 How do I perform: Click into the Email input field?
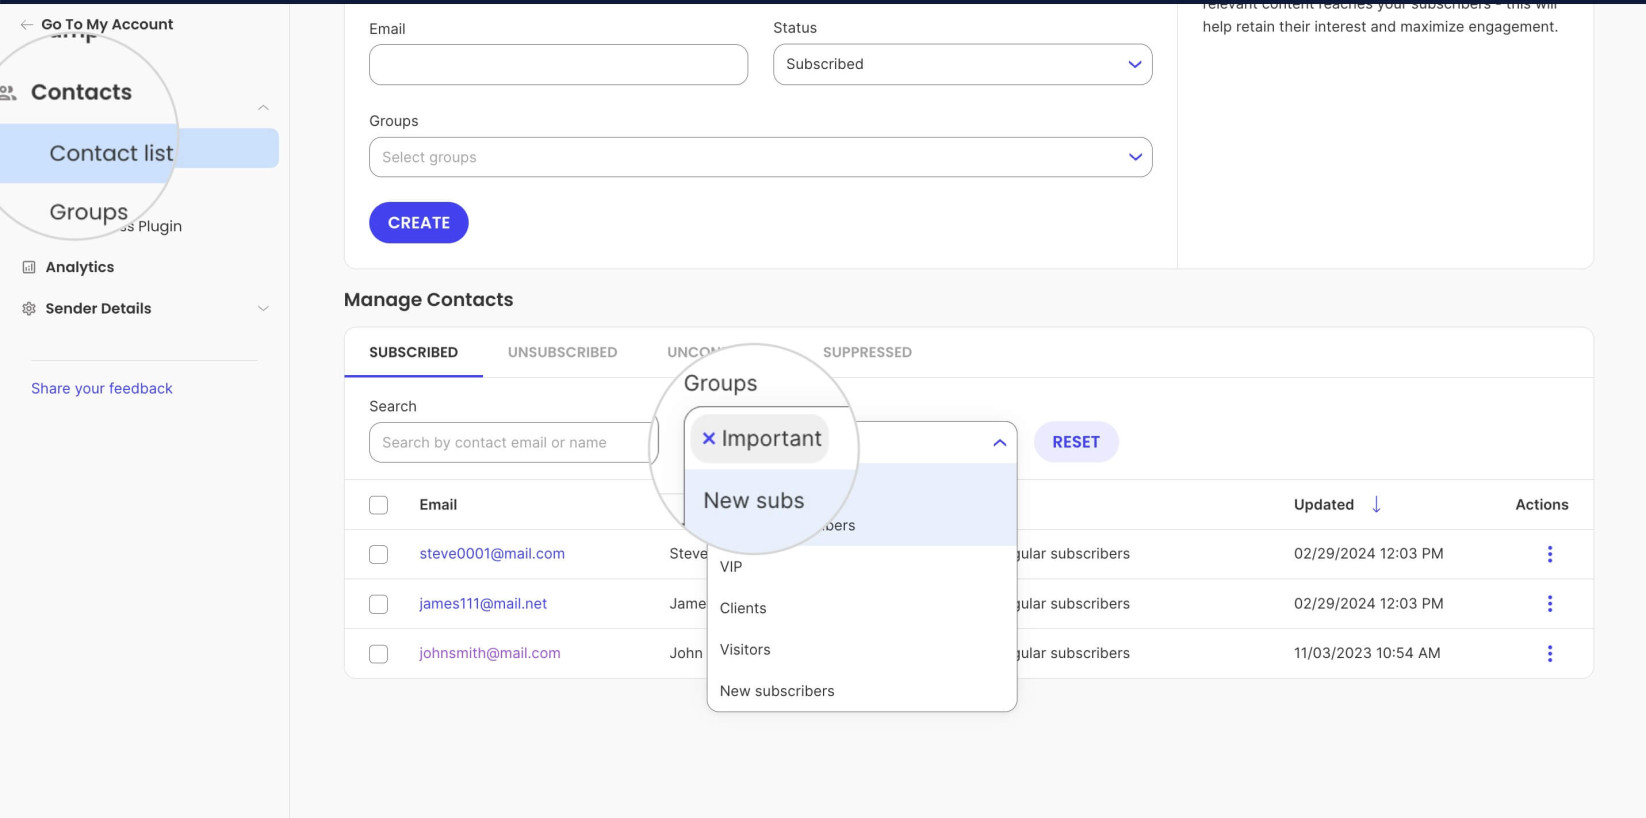[558, 64]
